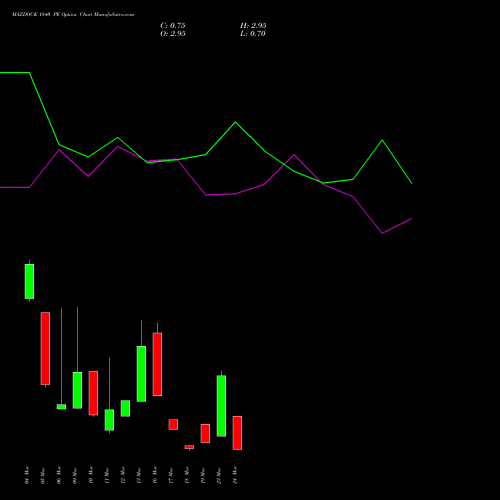Click the 10 Mar date axis label
Viewport: 500px width, 500px height.
click(x=91, y=475)
